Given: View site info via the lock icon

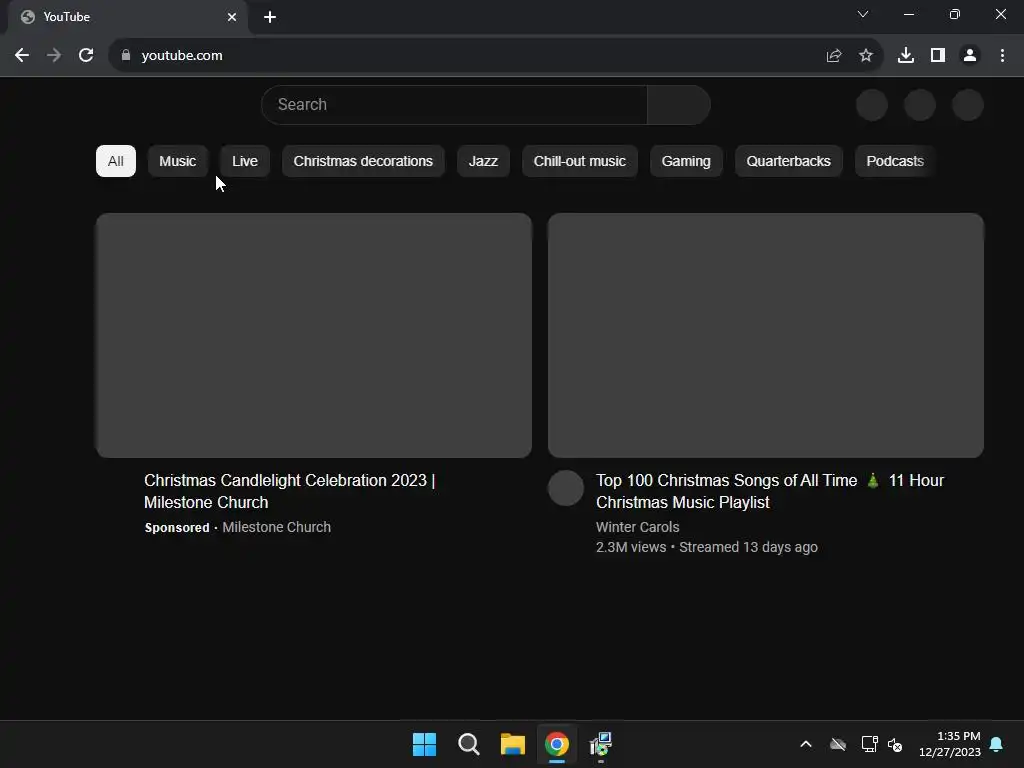Looking at the screenshot, I should (x=126, y=56).
